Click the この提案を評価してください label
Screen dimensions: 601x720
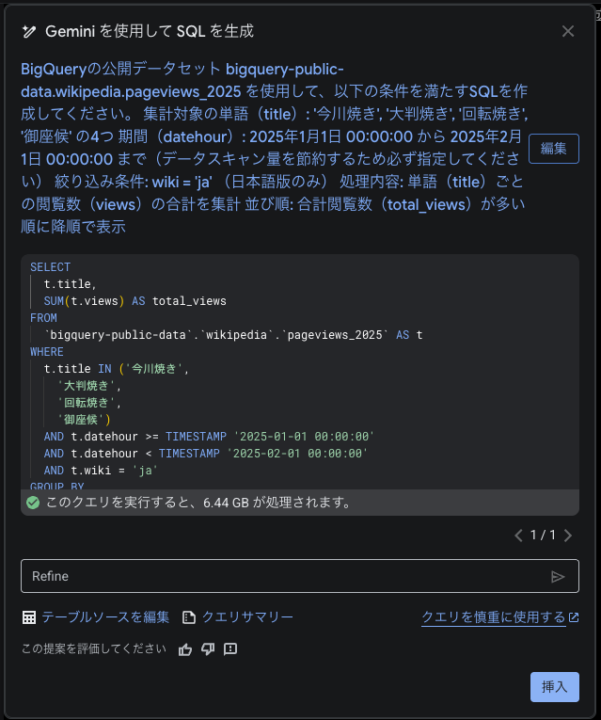coord(94,649)
